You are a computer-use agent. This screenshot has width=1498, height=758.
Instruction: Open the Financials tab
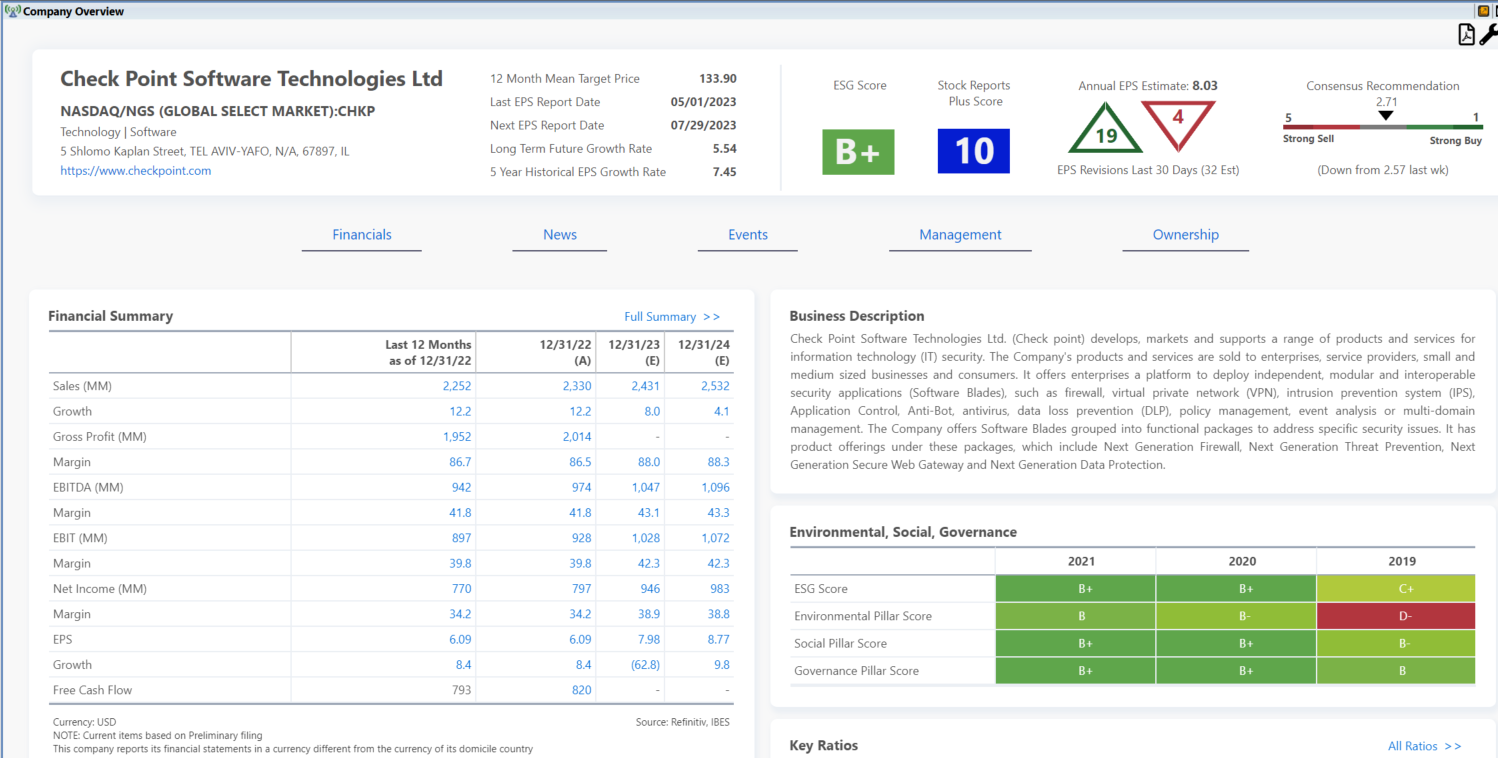(x=362, y=235)
